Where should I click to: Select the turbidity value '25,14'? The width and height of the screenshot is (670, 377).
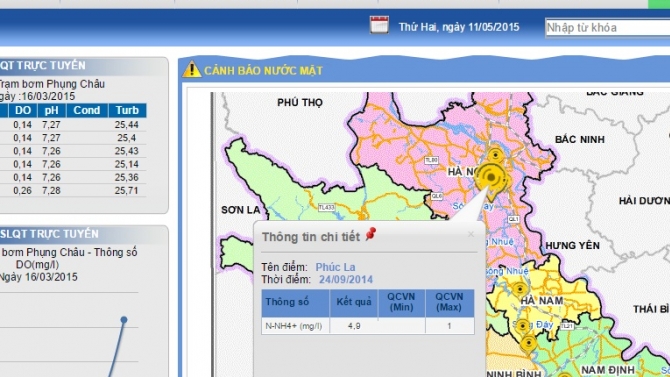tap(126, 165)
